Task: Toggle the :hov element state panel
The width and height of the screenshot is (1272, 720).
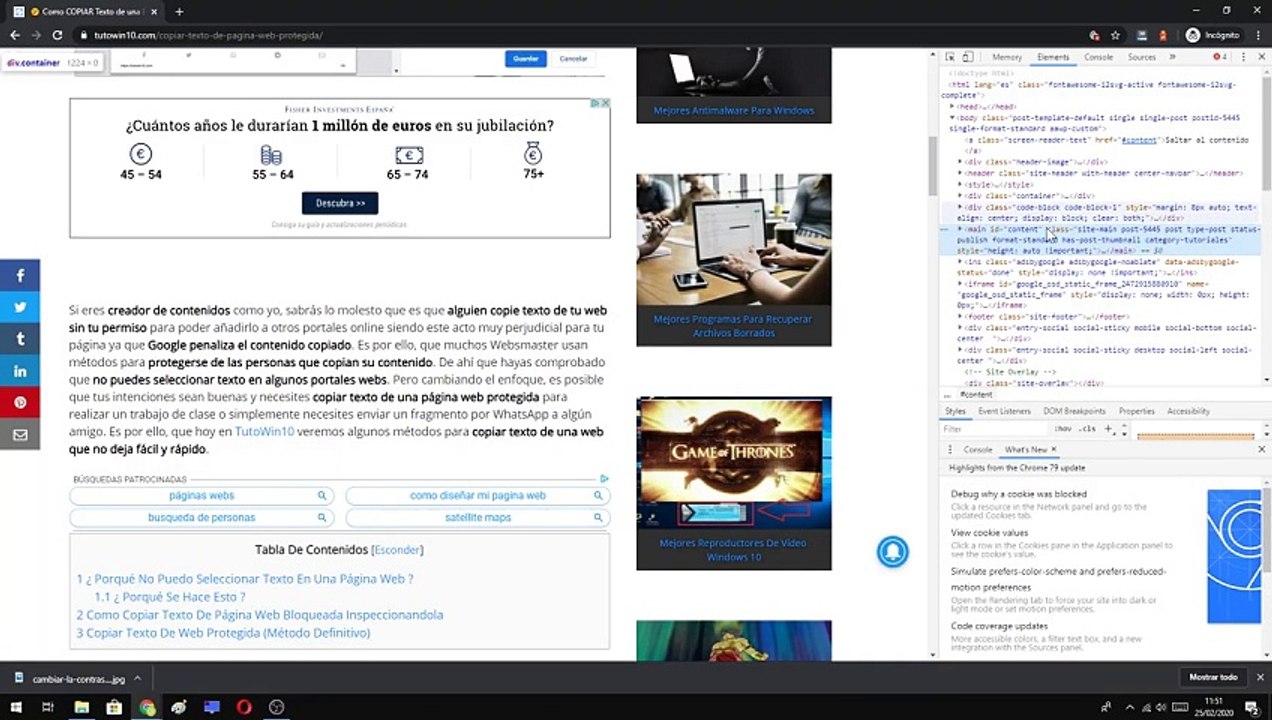Action: click(x=1062, y=429)
